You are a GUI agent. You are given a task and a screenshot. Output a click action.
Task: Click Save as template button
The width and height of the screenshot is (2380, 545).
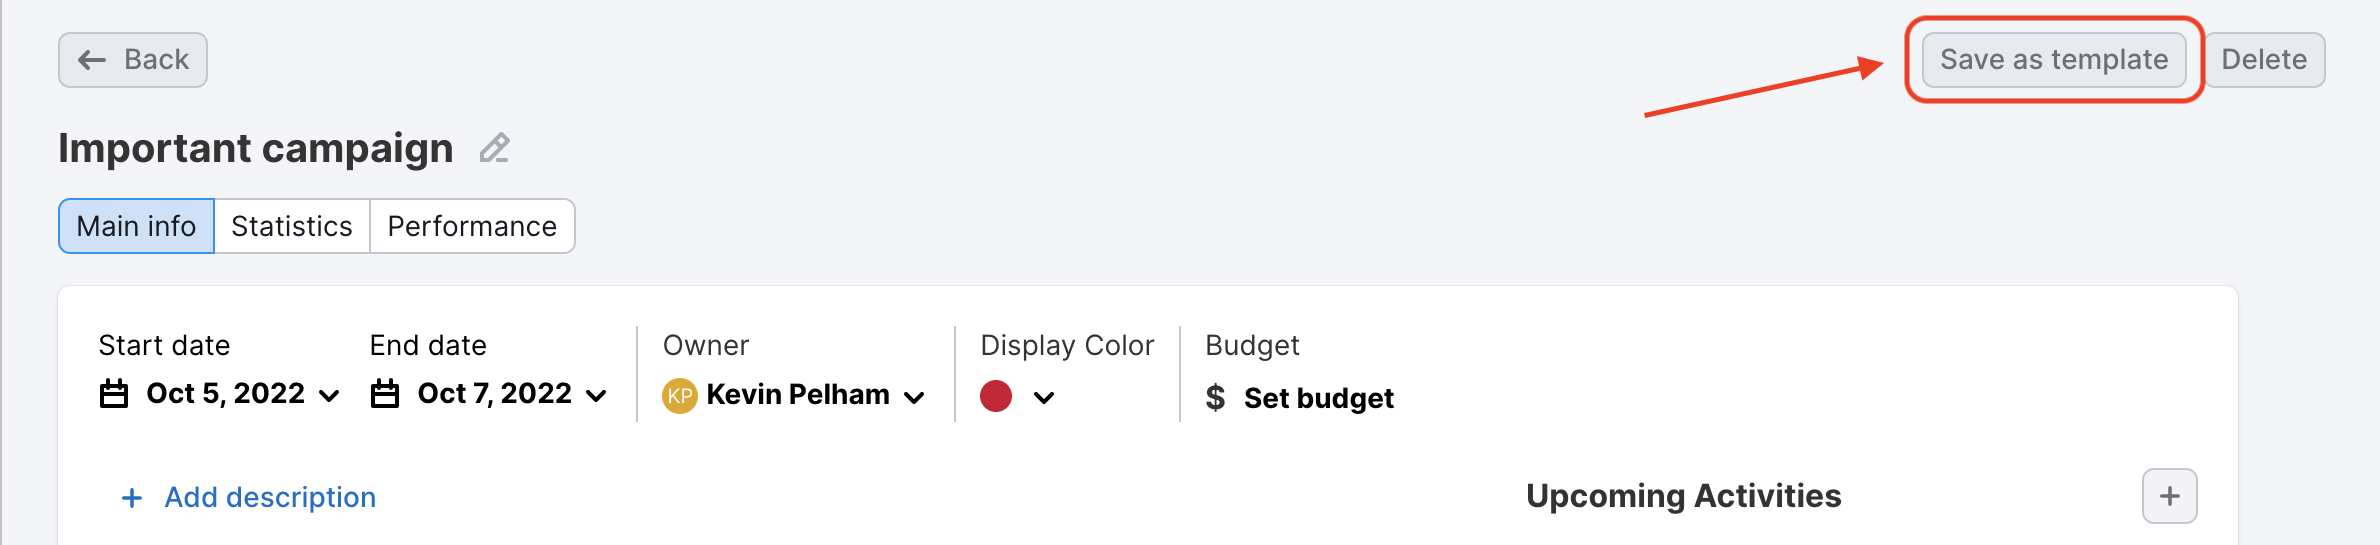pyautogui.click(x=2054, y=60)
